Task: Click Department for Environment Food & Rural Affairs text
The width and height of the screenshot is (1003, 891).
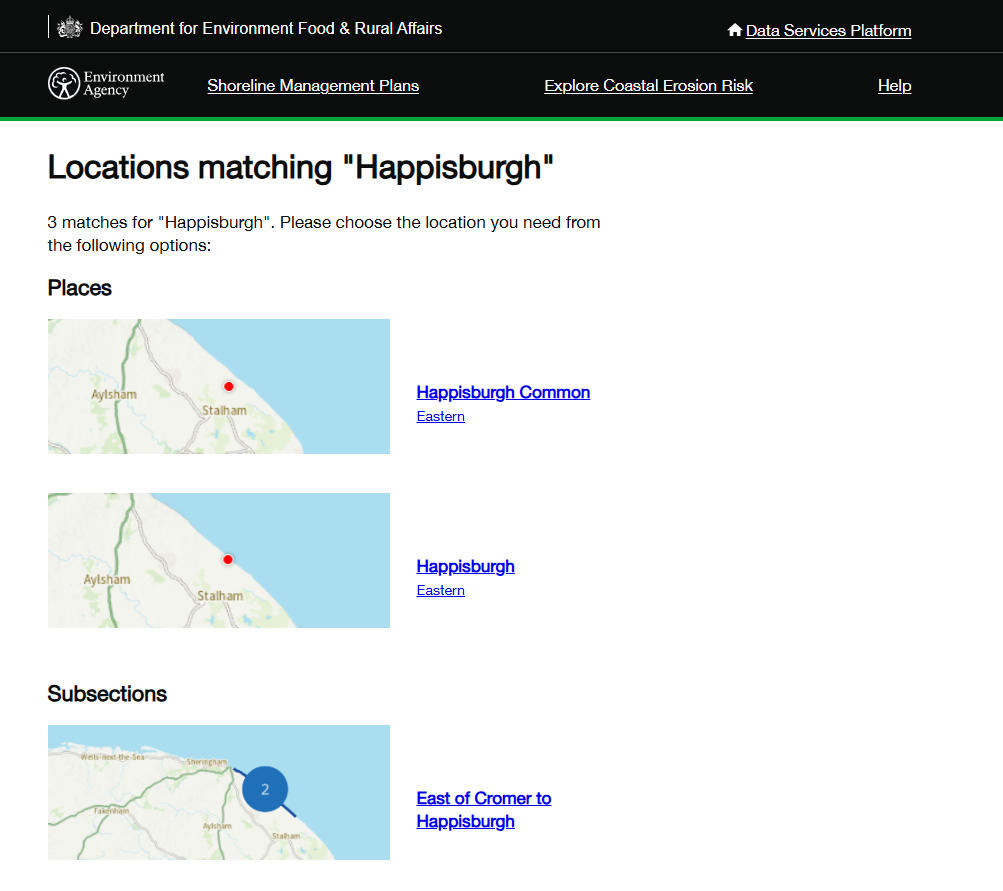Action: [266, 28]
